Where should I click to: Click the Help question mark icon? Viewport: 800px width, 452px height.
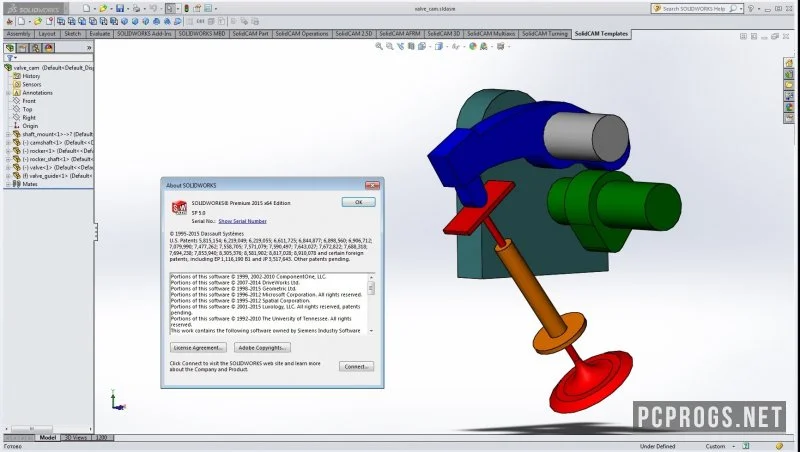(751, 8)
